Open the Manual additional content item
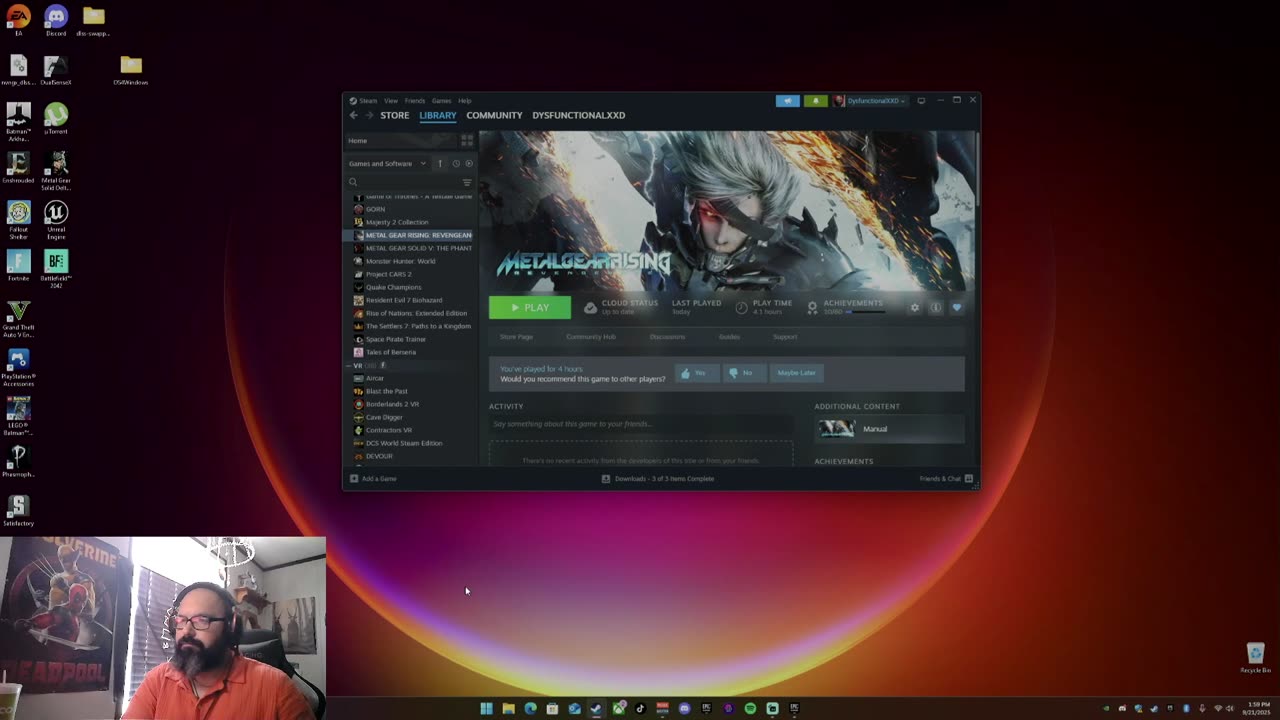 pyautogui.click(x=889, y=429)
